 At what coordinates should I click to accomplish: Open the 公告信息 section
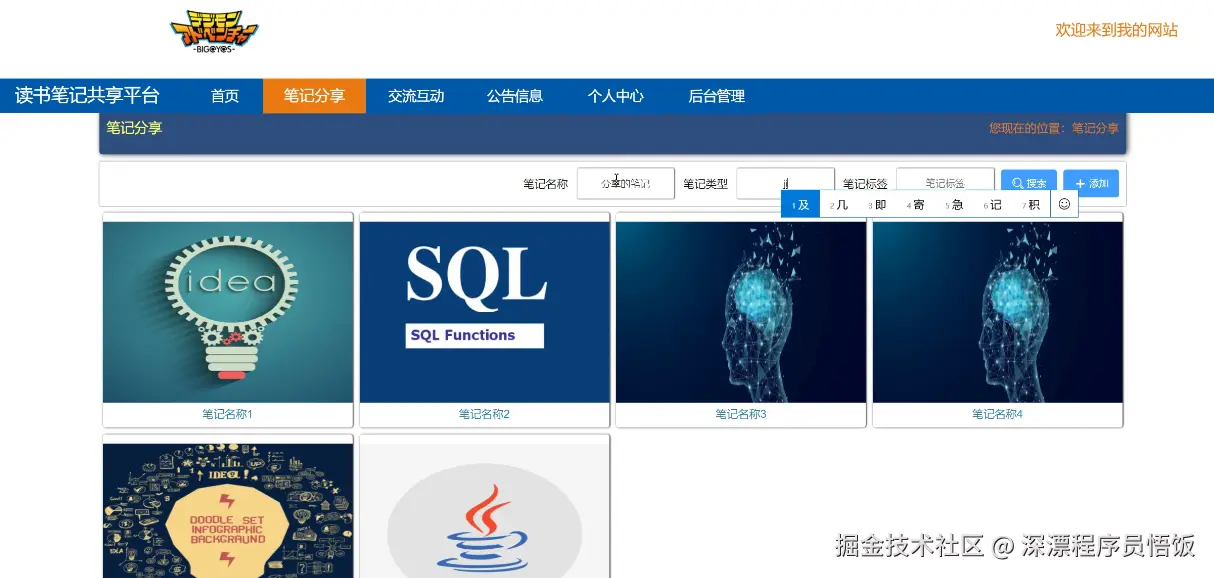[514, 95]
